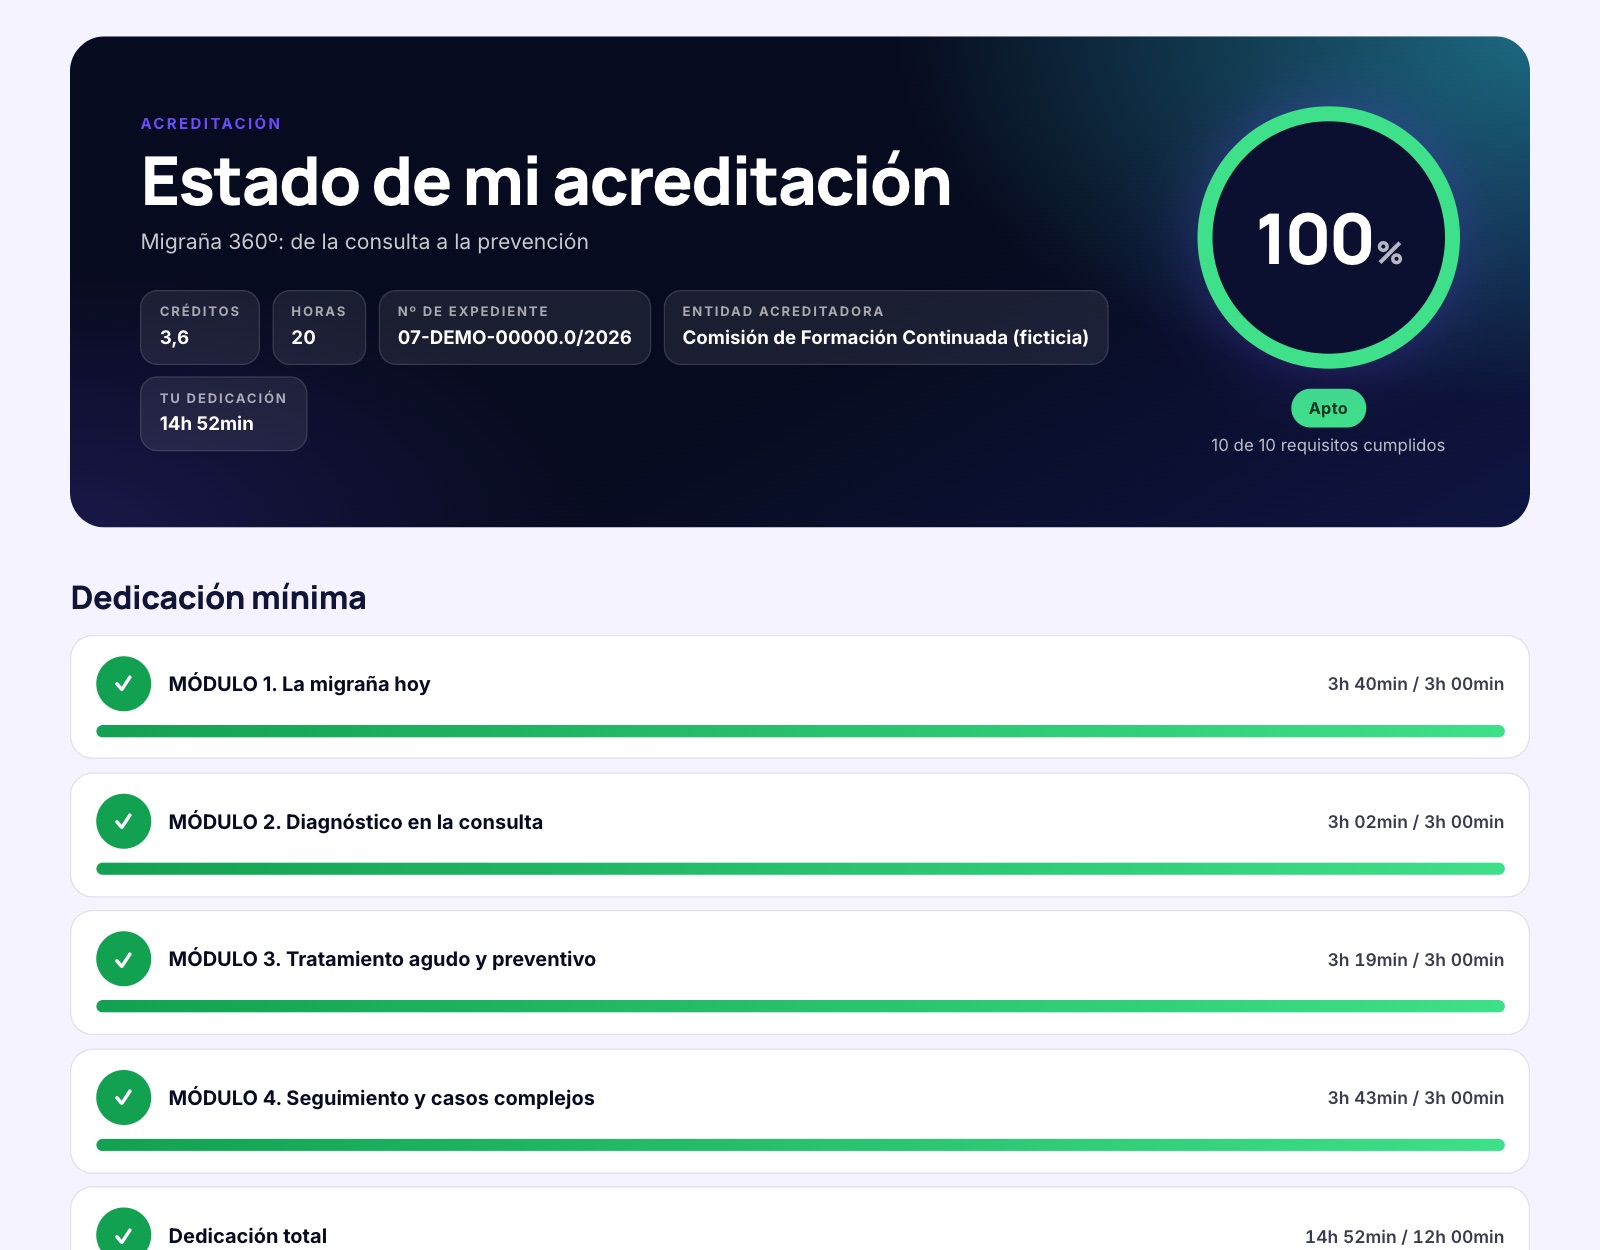
Task: Select the Horas 20 info chip
Action: click(319, 327)
